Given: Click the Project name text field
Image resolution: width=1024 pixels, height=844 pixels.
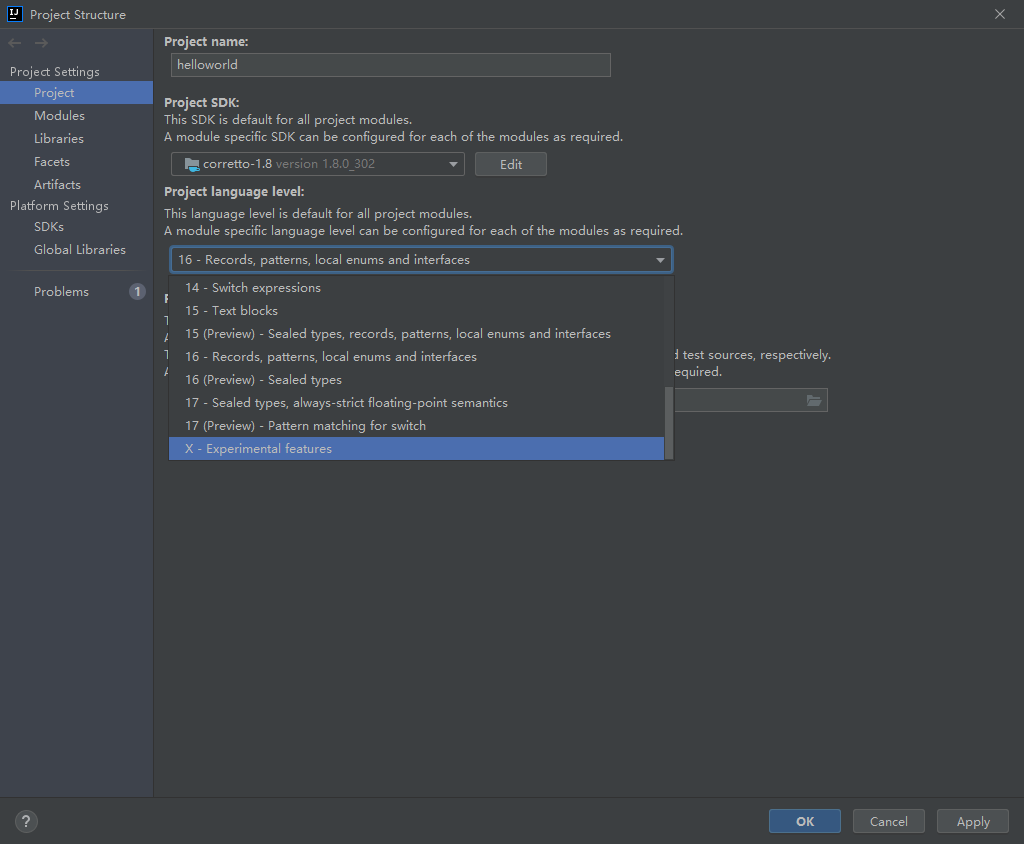Looking at the screenshot, I should click(x=390, y=65).
